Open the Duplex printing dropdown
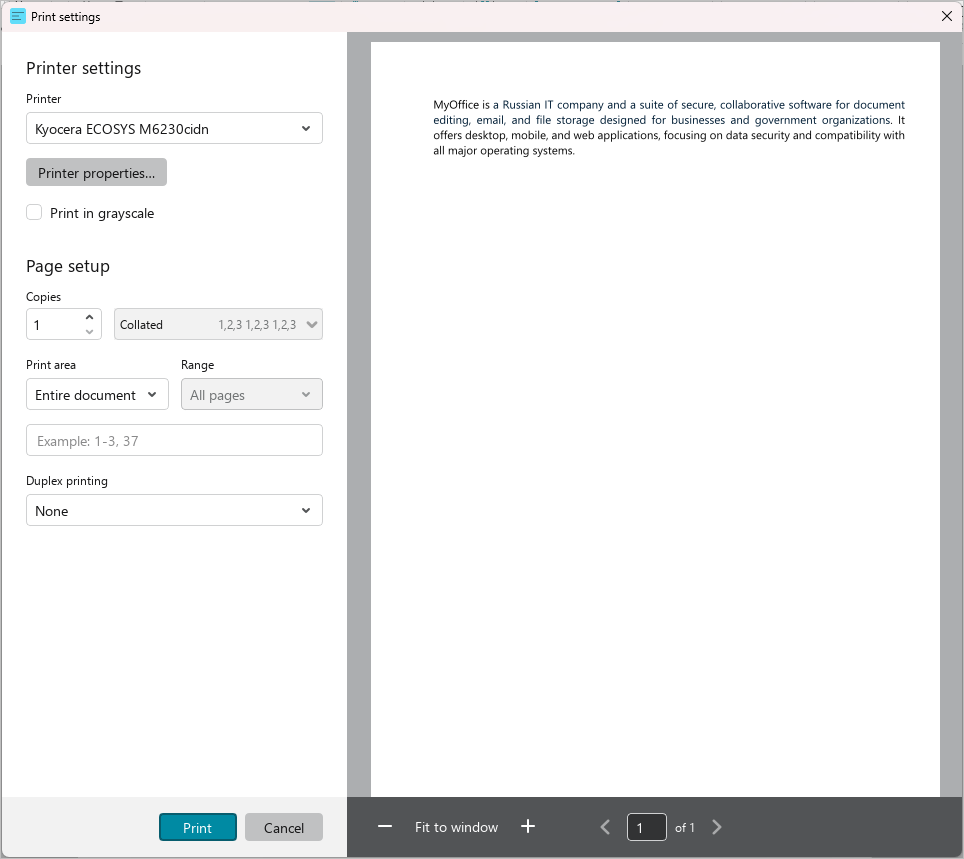Screen dimensions: 964x859 pyautogui.click(x=174, y=510)
